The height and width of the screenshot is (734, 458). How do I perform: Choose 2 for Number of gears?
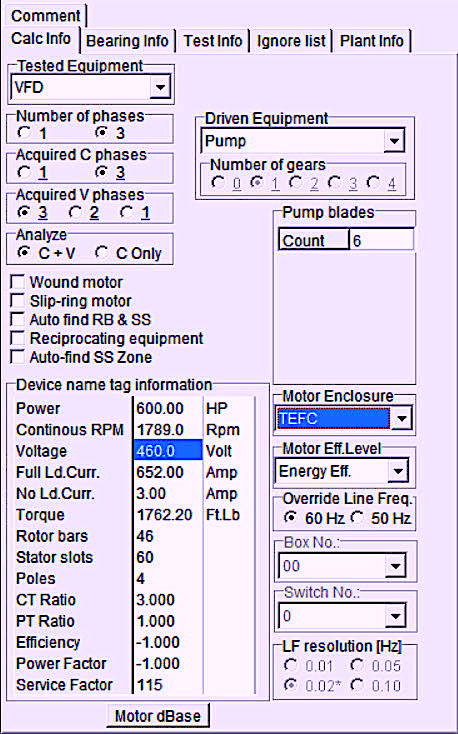(295, 182)
